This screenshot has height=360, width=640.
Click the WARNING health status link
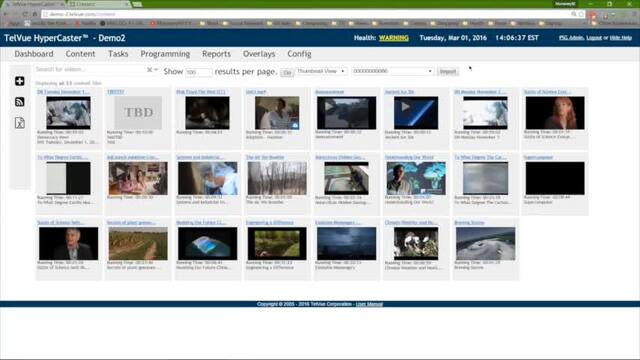pyautogui.click(x=393, y=38)
